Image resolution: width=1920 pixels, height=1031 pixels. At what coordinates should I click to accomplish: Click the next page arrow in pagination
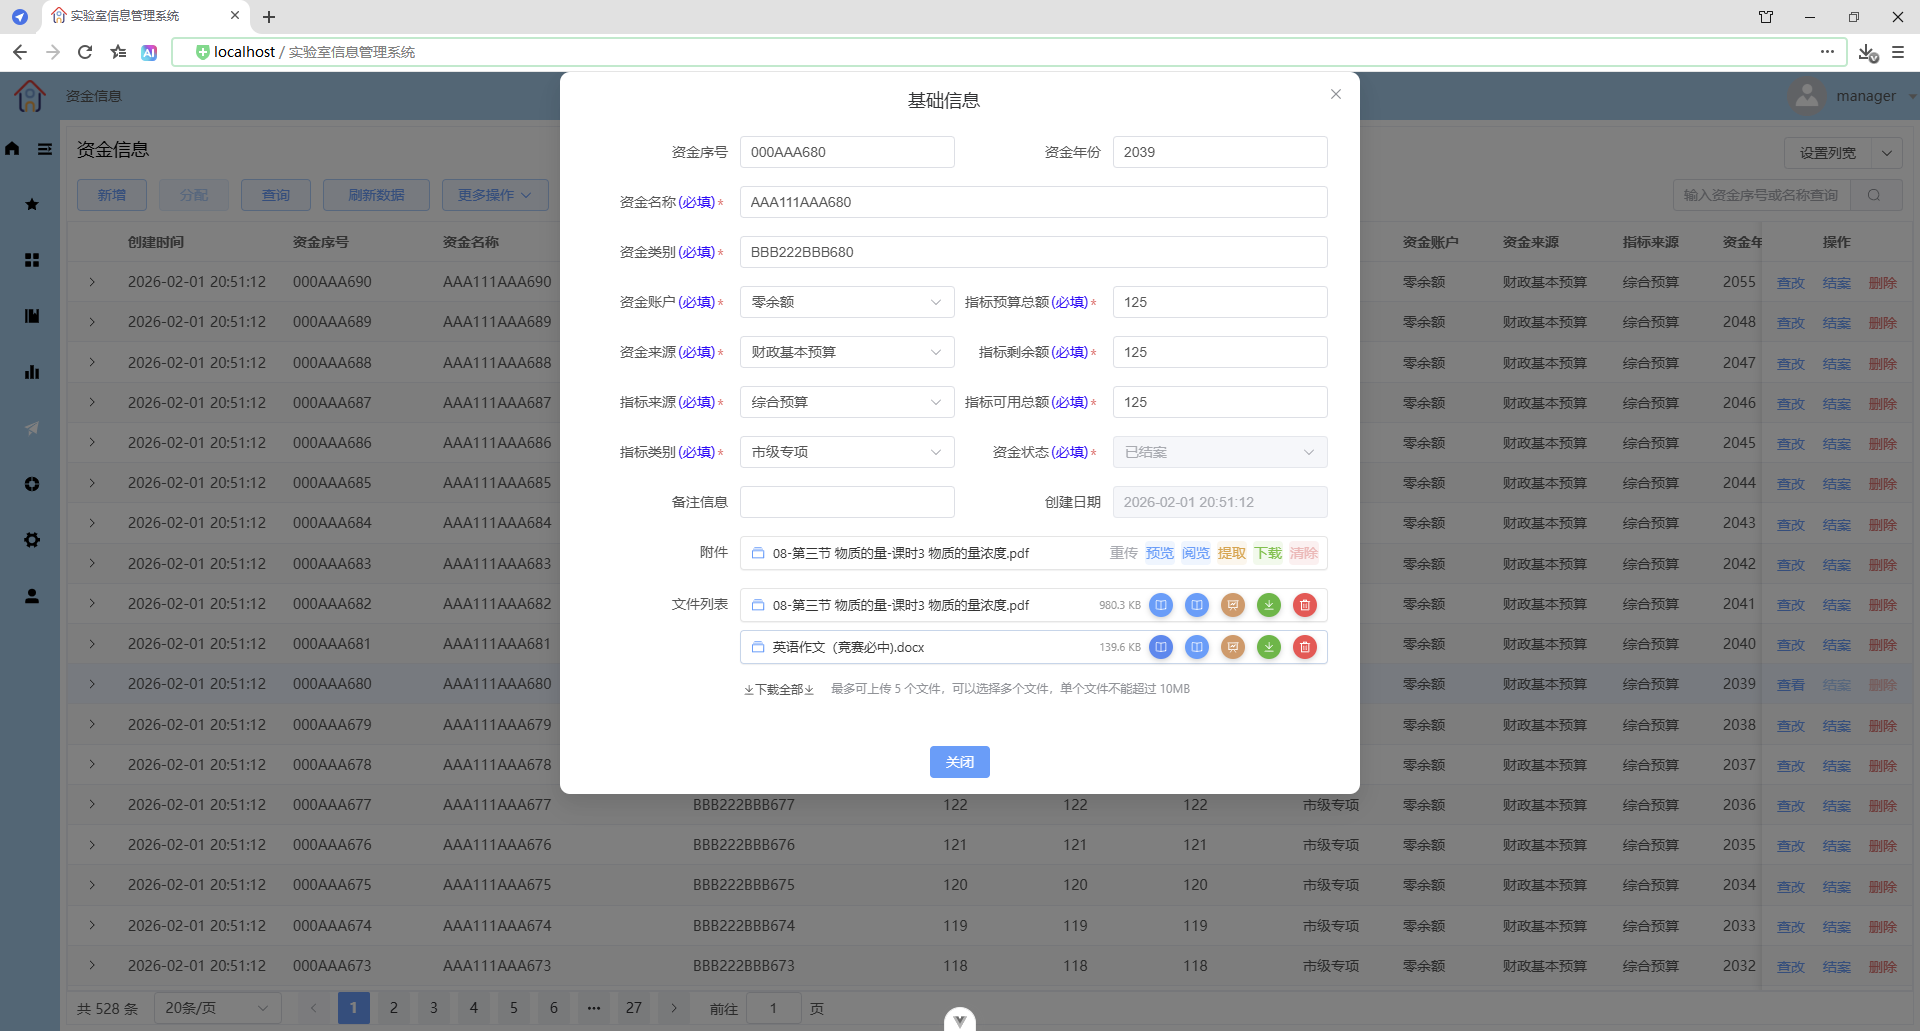674,1008
